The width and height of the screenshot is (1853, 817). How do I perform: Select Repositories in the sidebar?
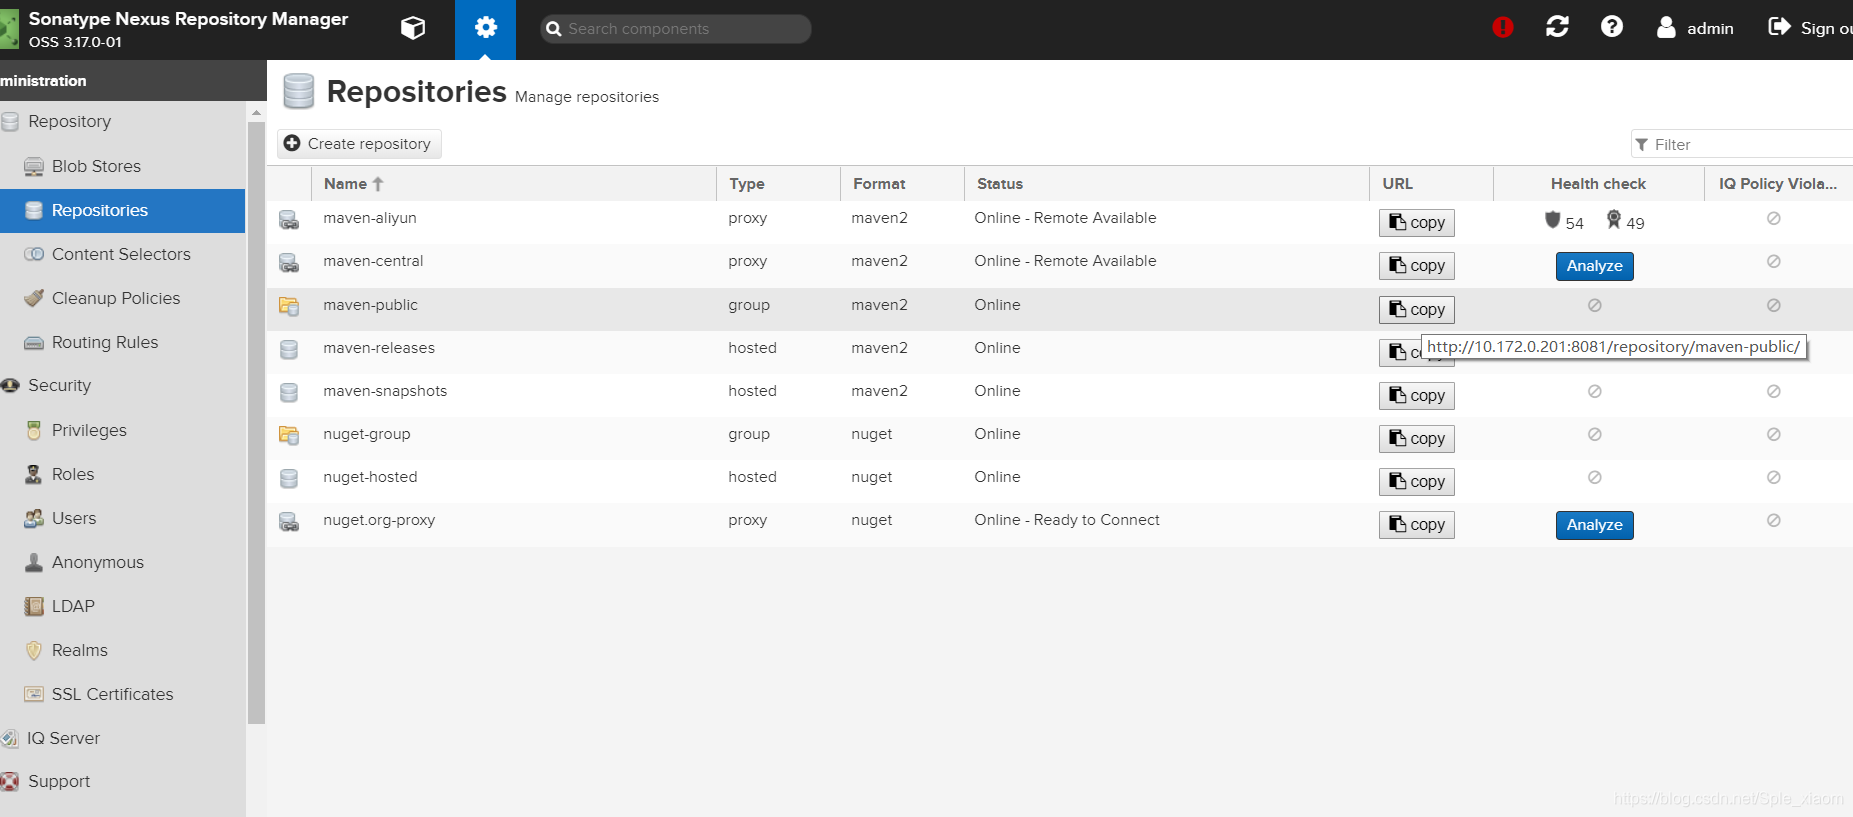click(x=122, y=210)
